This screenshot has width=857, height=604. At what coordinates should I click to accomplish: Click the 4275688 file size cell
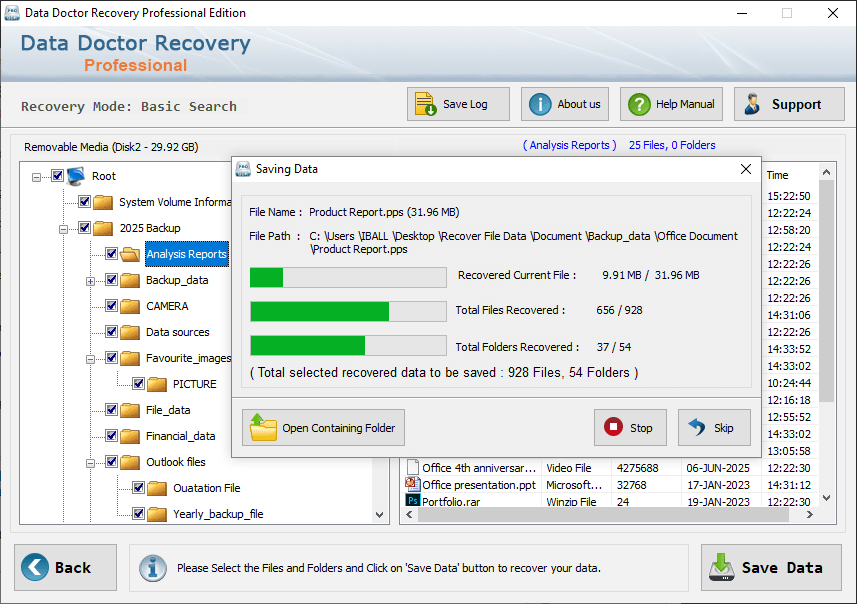pos(637,468)
